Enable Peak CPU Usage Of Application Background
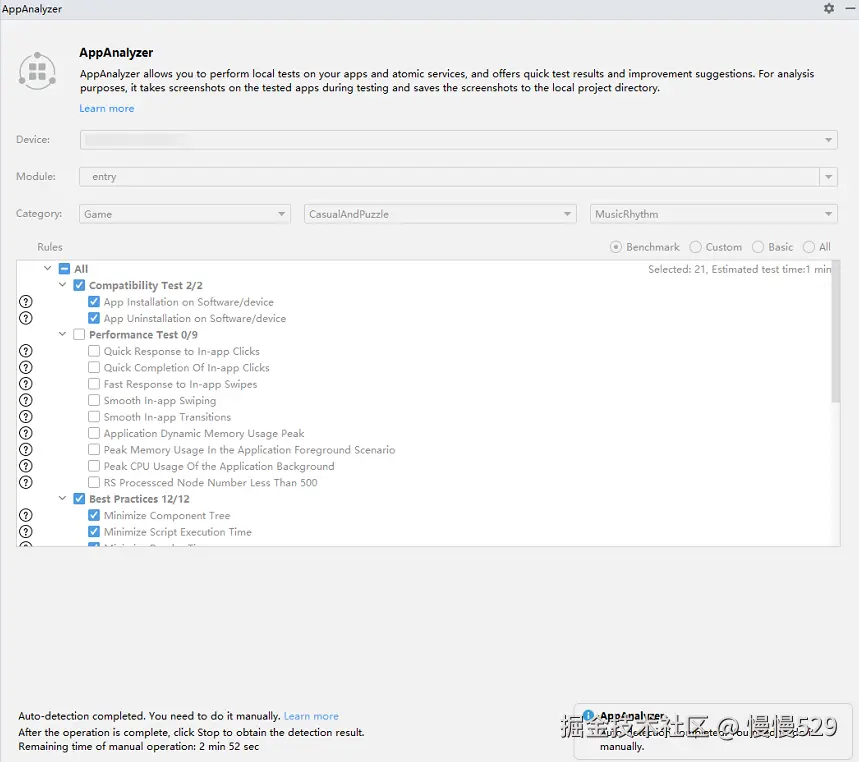 [x=94, y=466]
